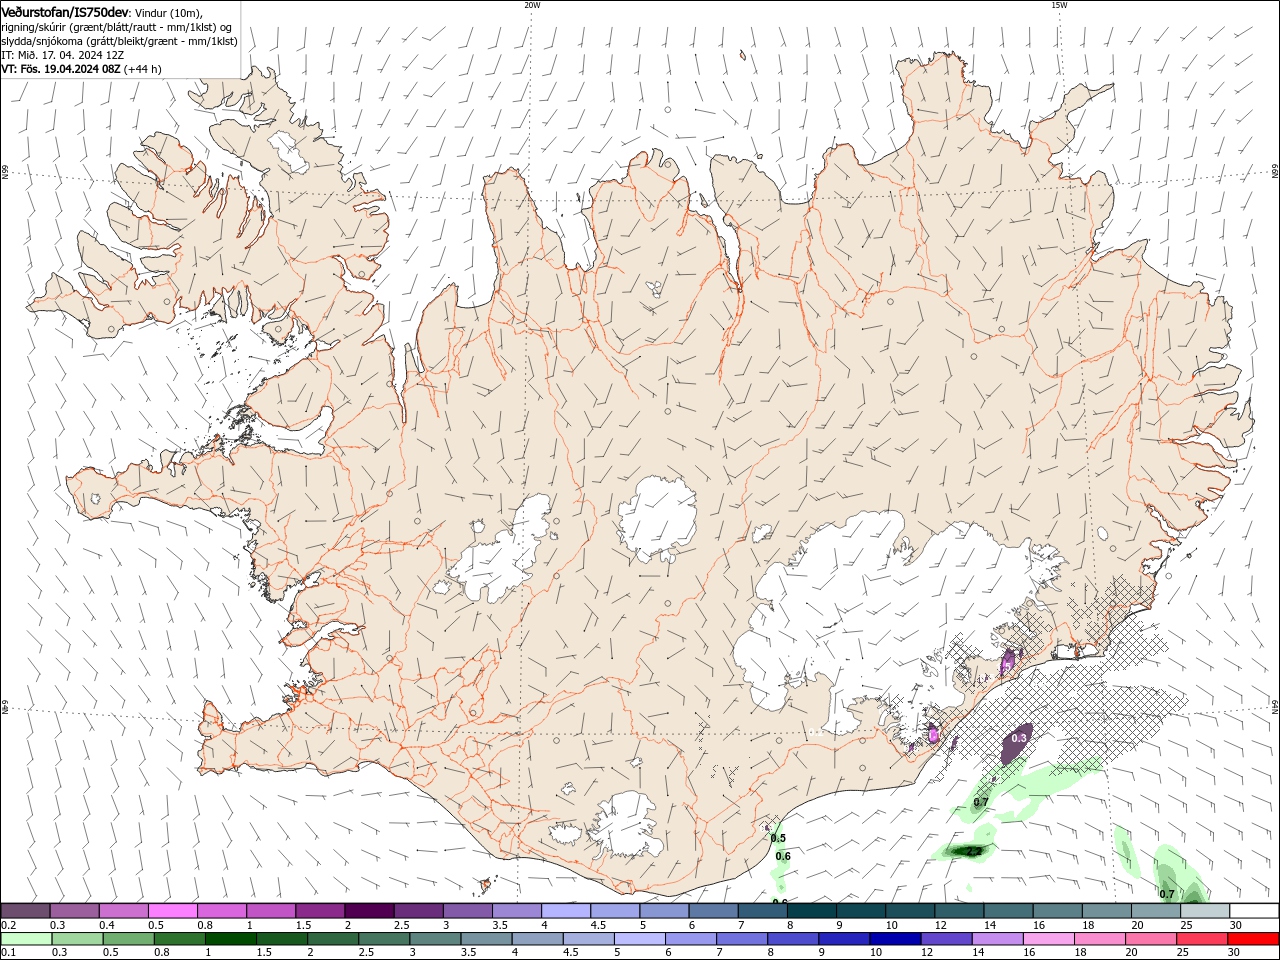1280x960 pixels.
Task: Click the valid time line 'VT: Fös. 19.04.2024 08Z'
Action: (61, 69)
